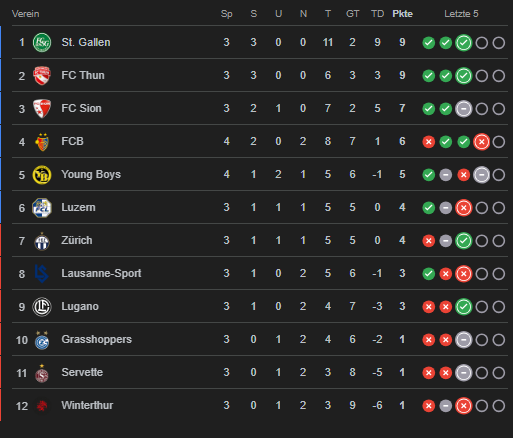Click the Grasshoppers club logo

pos(42,340)
